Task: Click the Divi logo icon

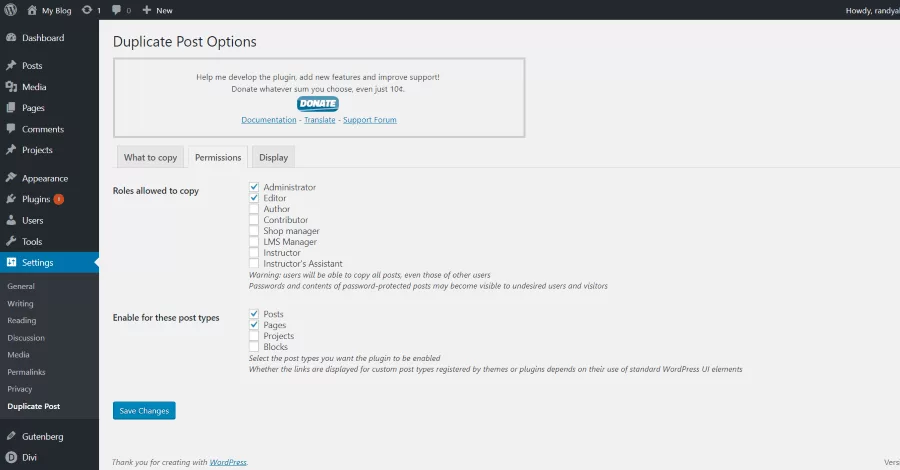Action: (x=11, y=457)
